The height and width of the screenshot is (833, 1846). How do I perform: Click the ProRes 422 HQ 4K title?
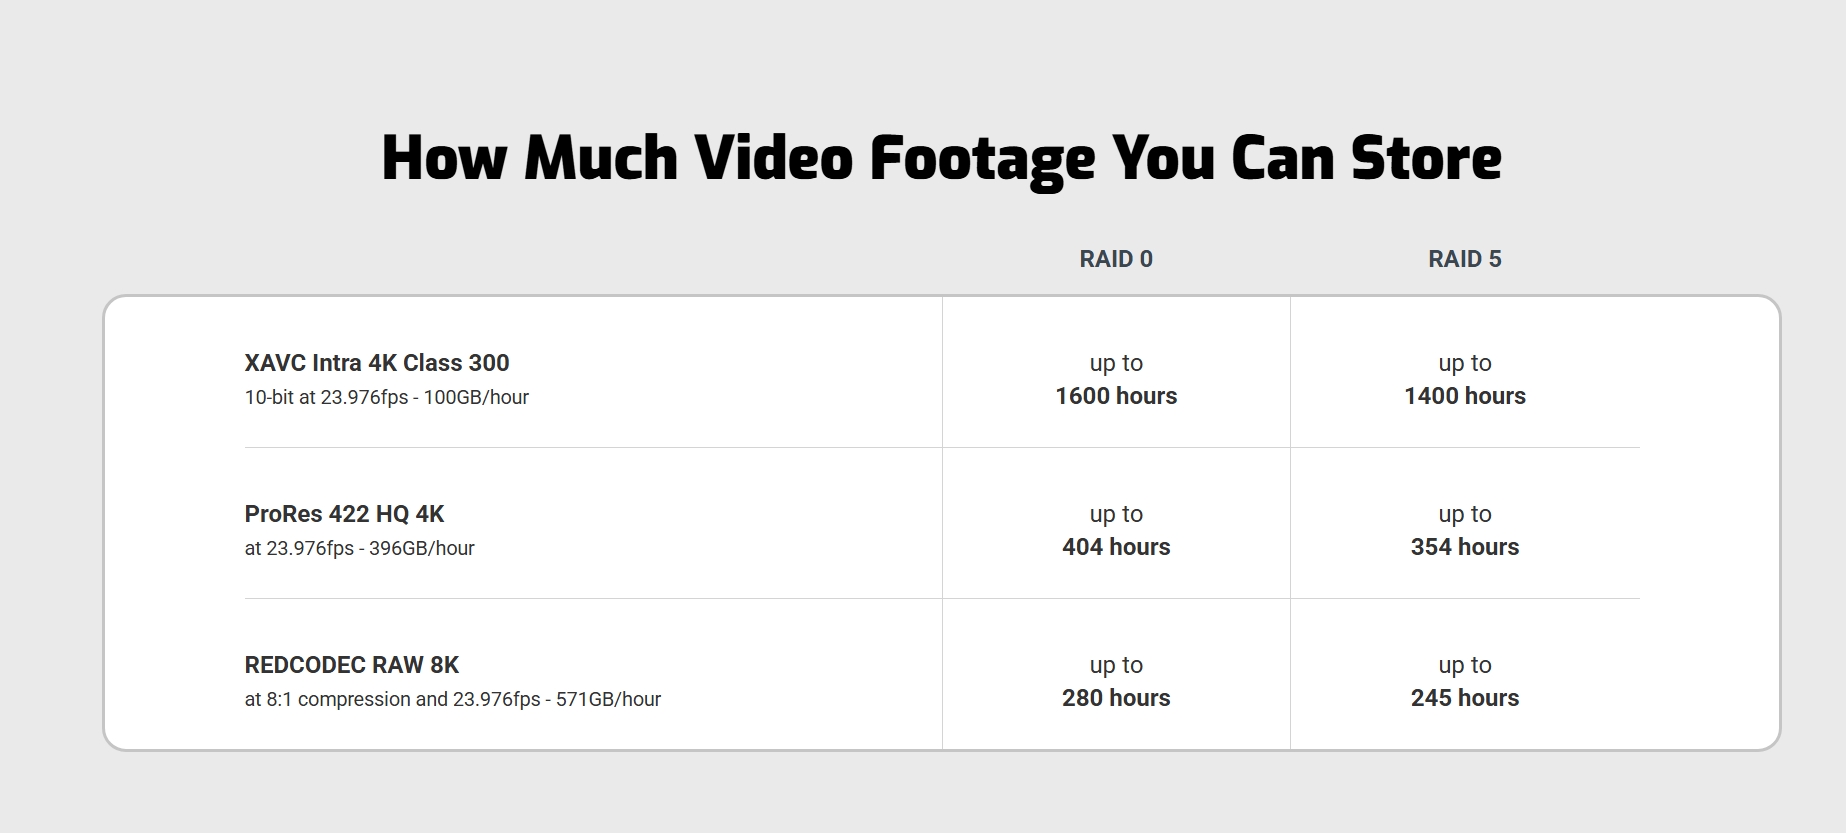click(344, 514)
